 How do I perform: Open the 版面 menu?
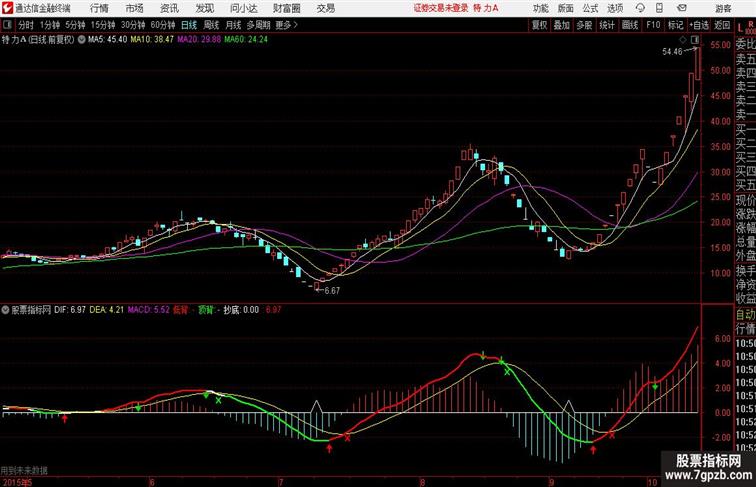(x=566, y=8)
